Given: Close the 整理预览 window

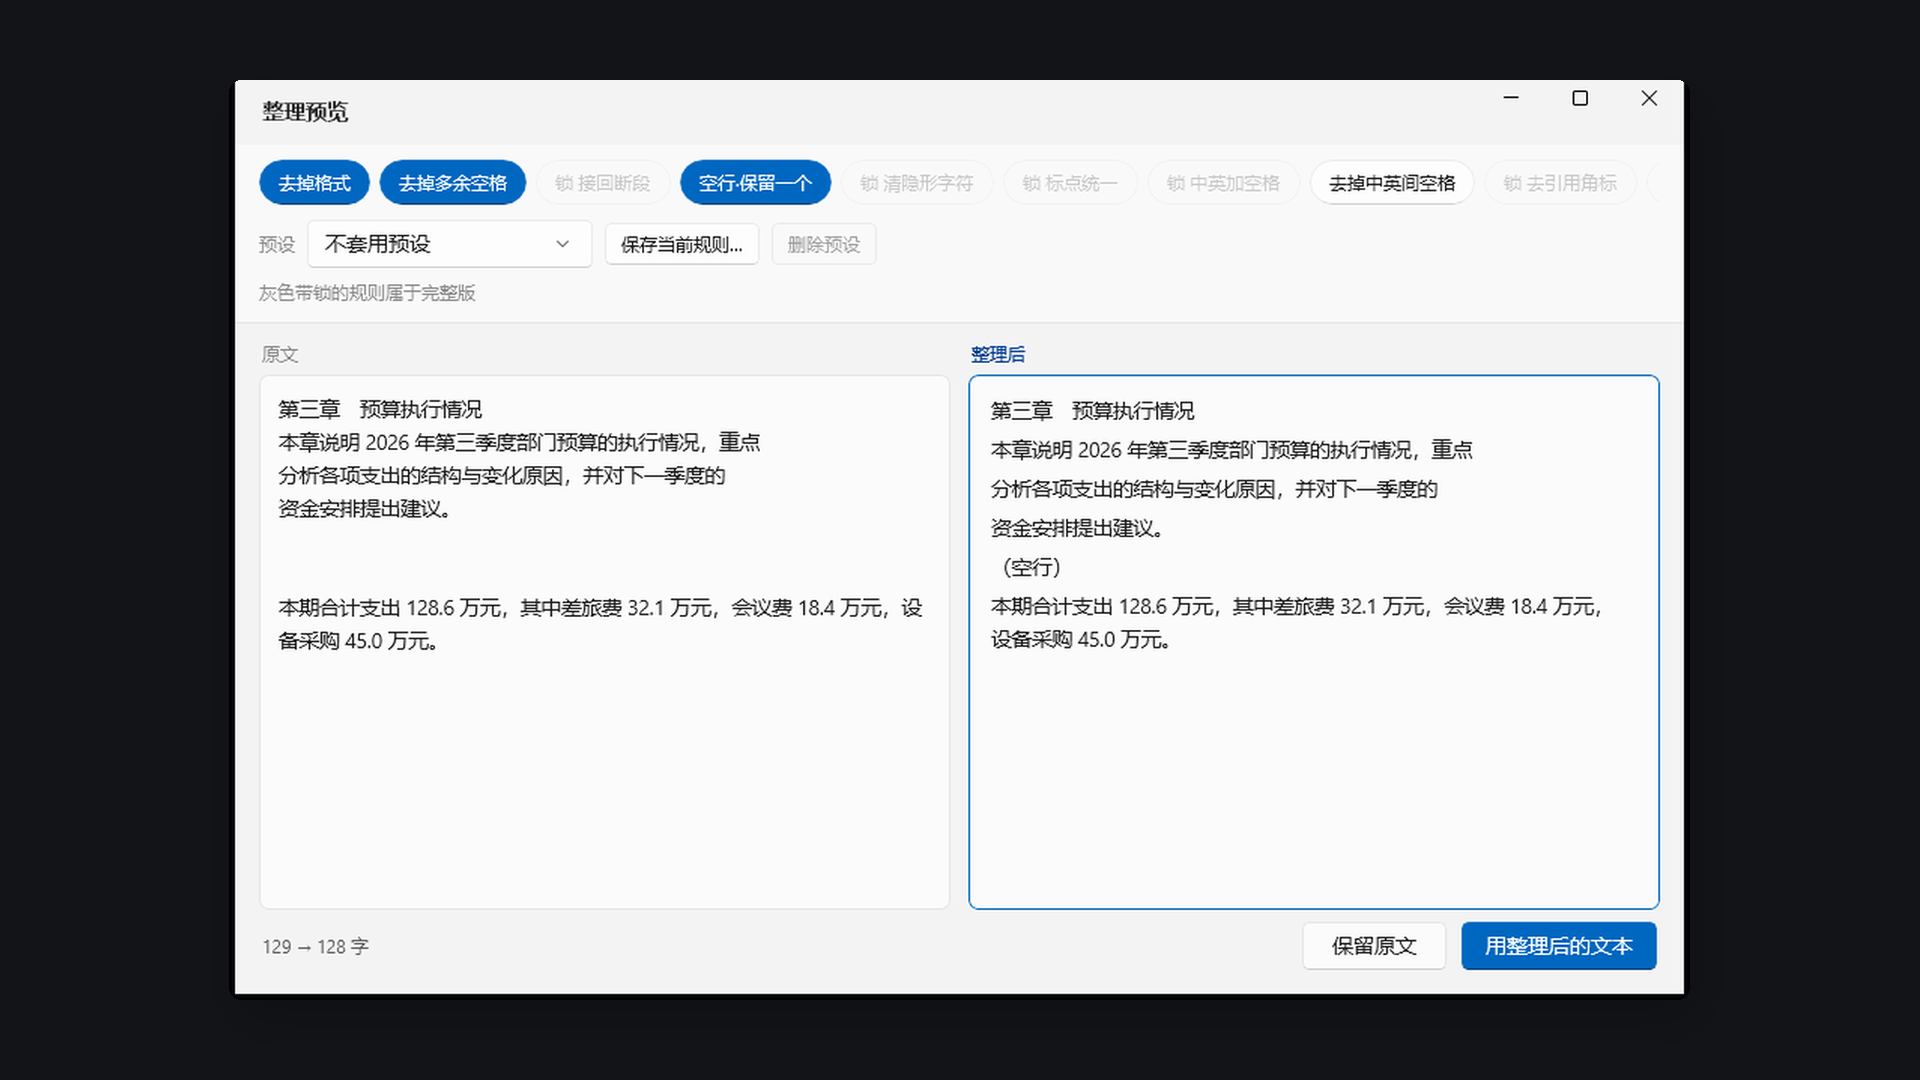Looking at the screenshot, I should [x=1649, y=98].
